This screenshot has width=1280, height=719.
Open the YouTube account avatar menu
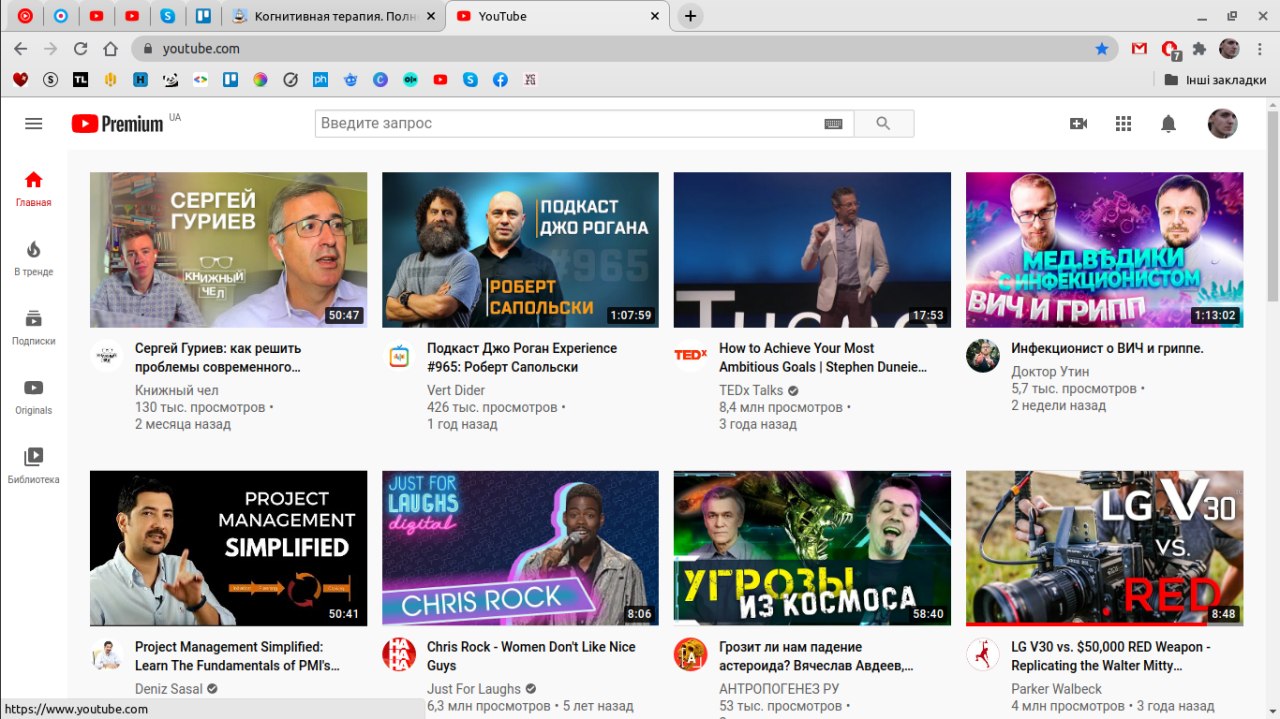[1222, 123]
